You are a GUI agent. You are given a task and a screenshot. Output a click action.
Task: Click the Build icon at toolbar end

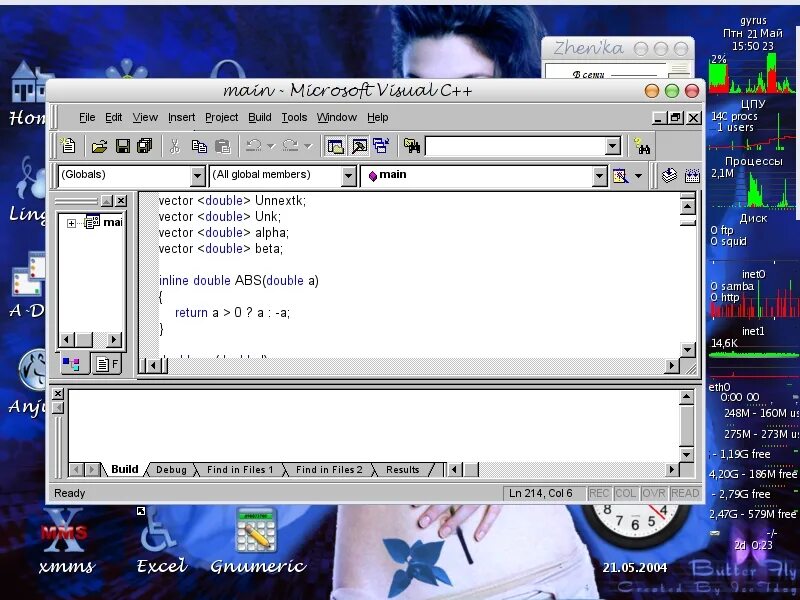[x=692, y=176]
